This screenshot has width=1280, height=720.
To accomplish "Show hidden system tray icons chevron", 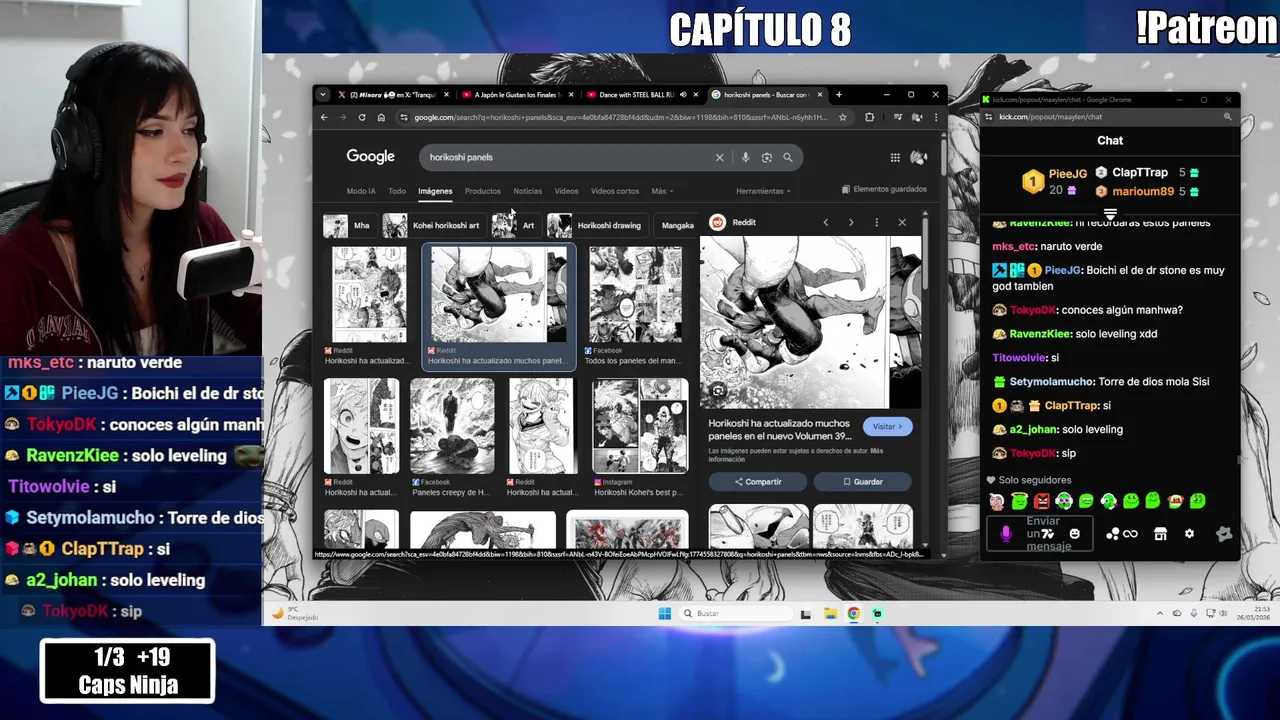I will [x=1160, y=614].
